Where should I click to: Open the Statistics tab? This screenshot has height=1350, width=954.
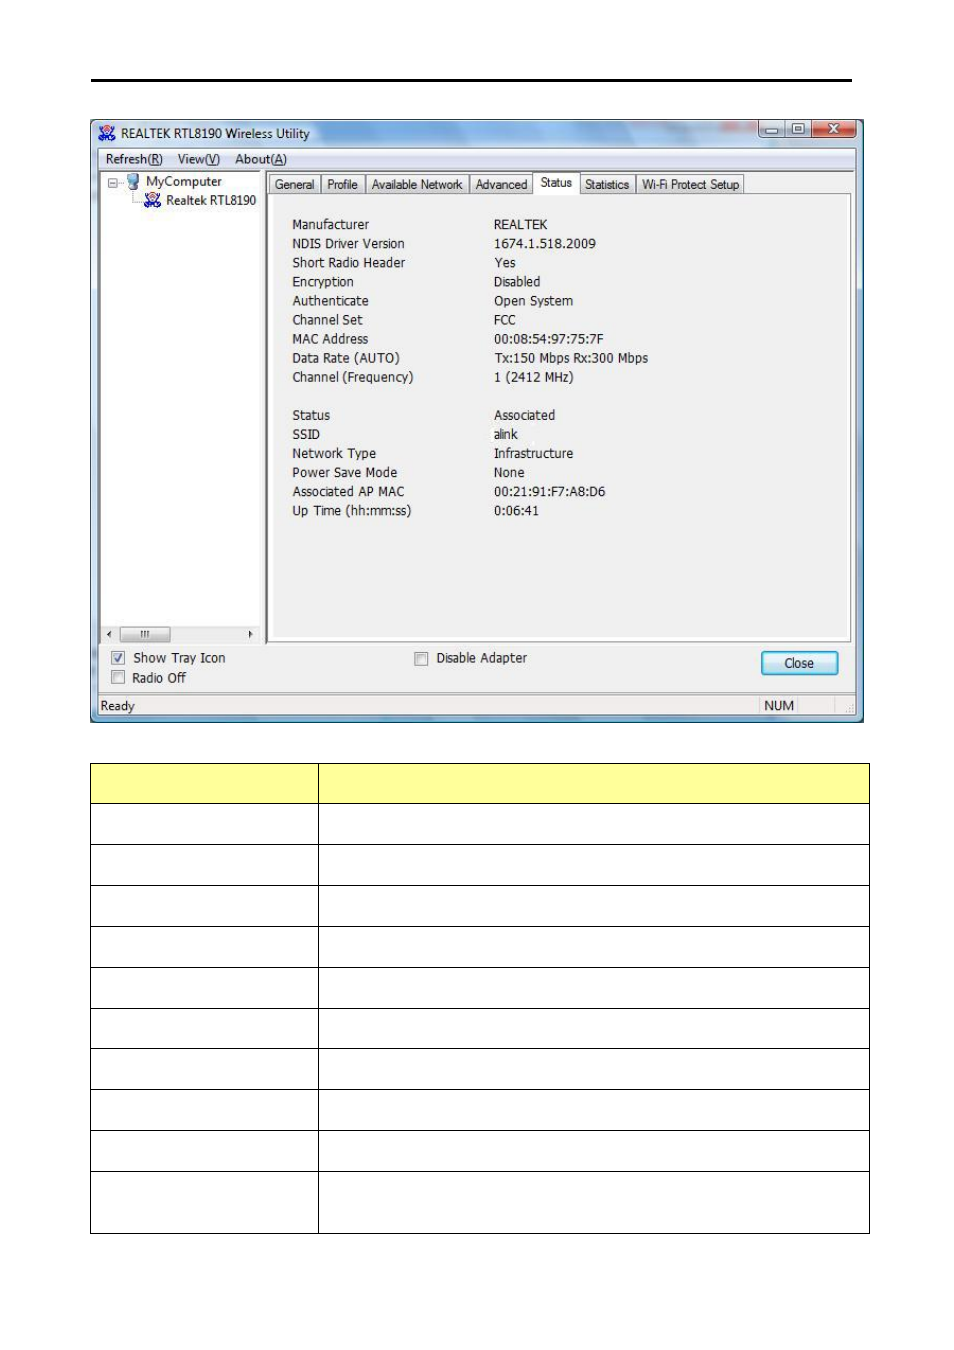(607, 185)
